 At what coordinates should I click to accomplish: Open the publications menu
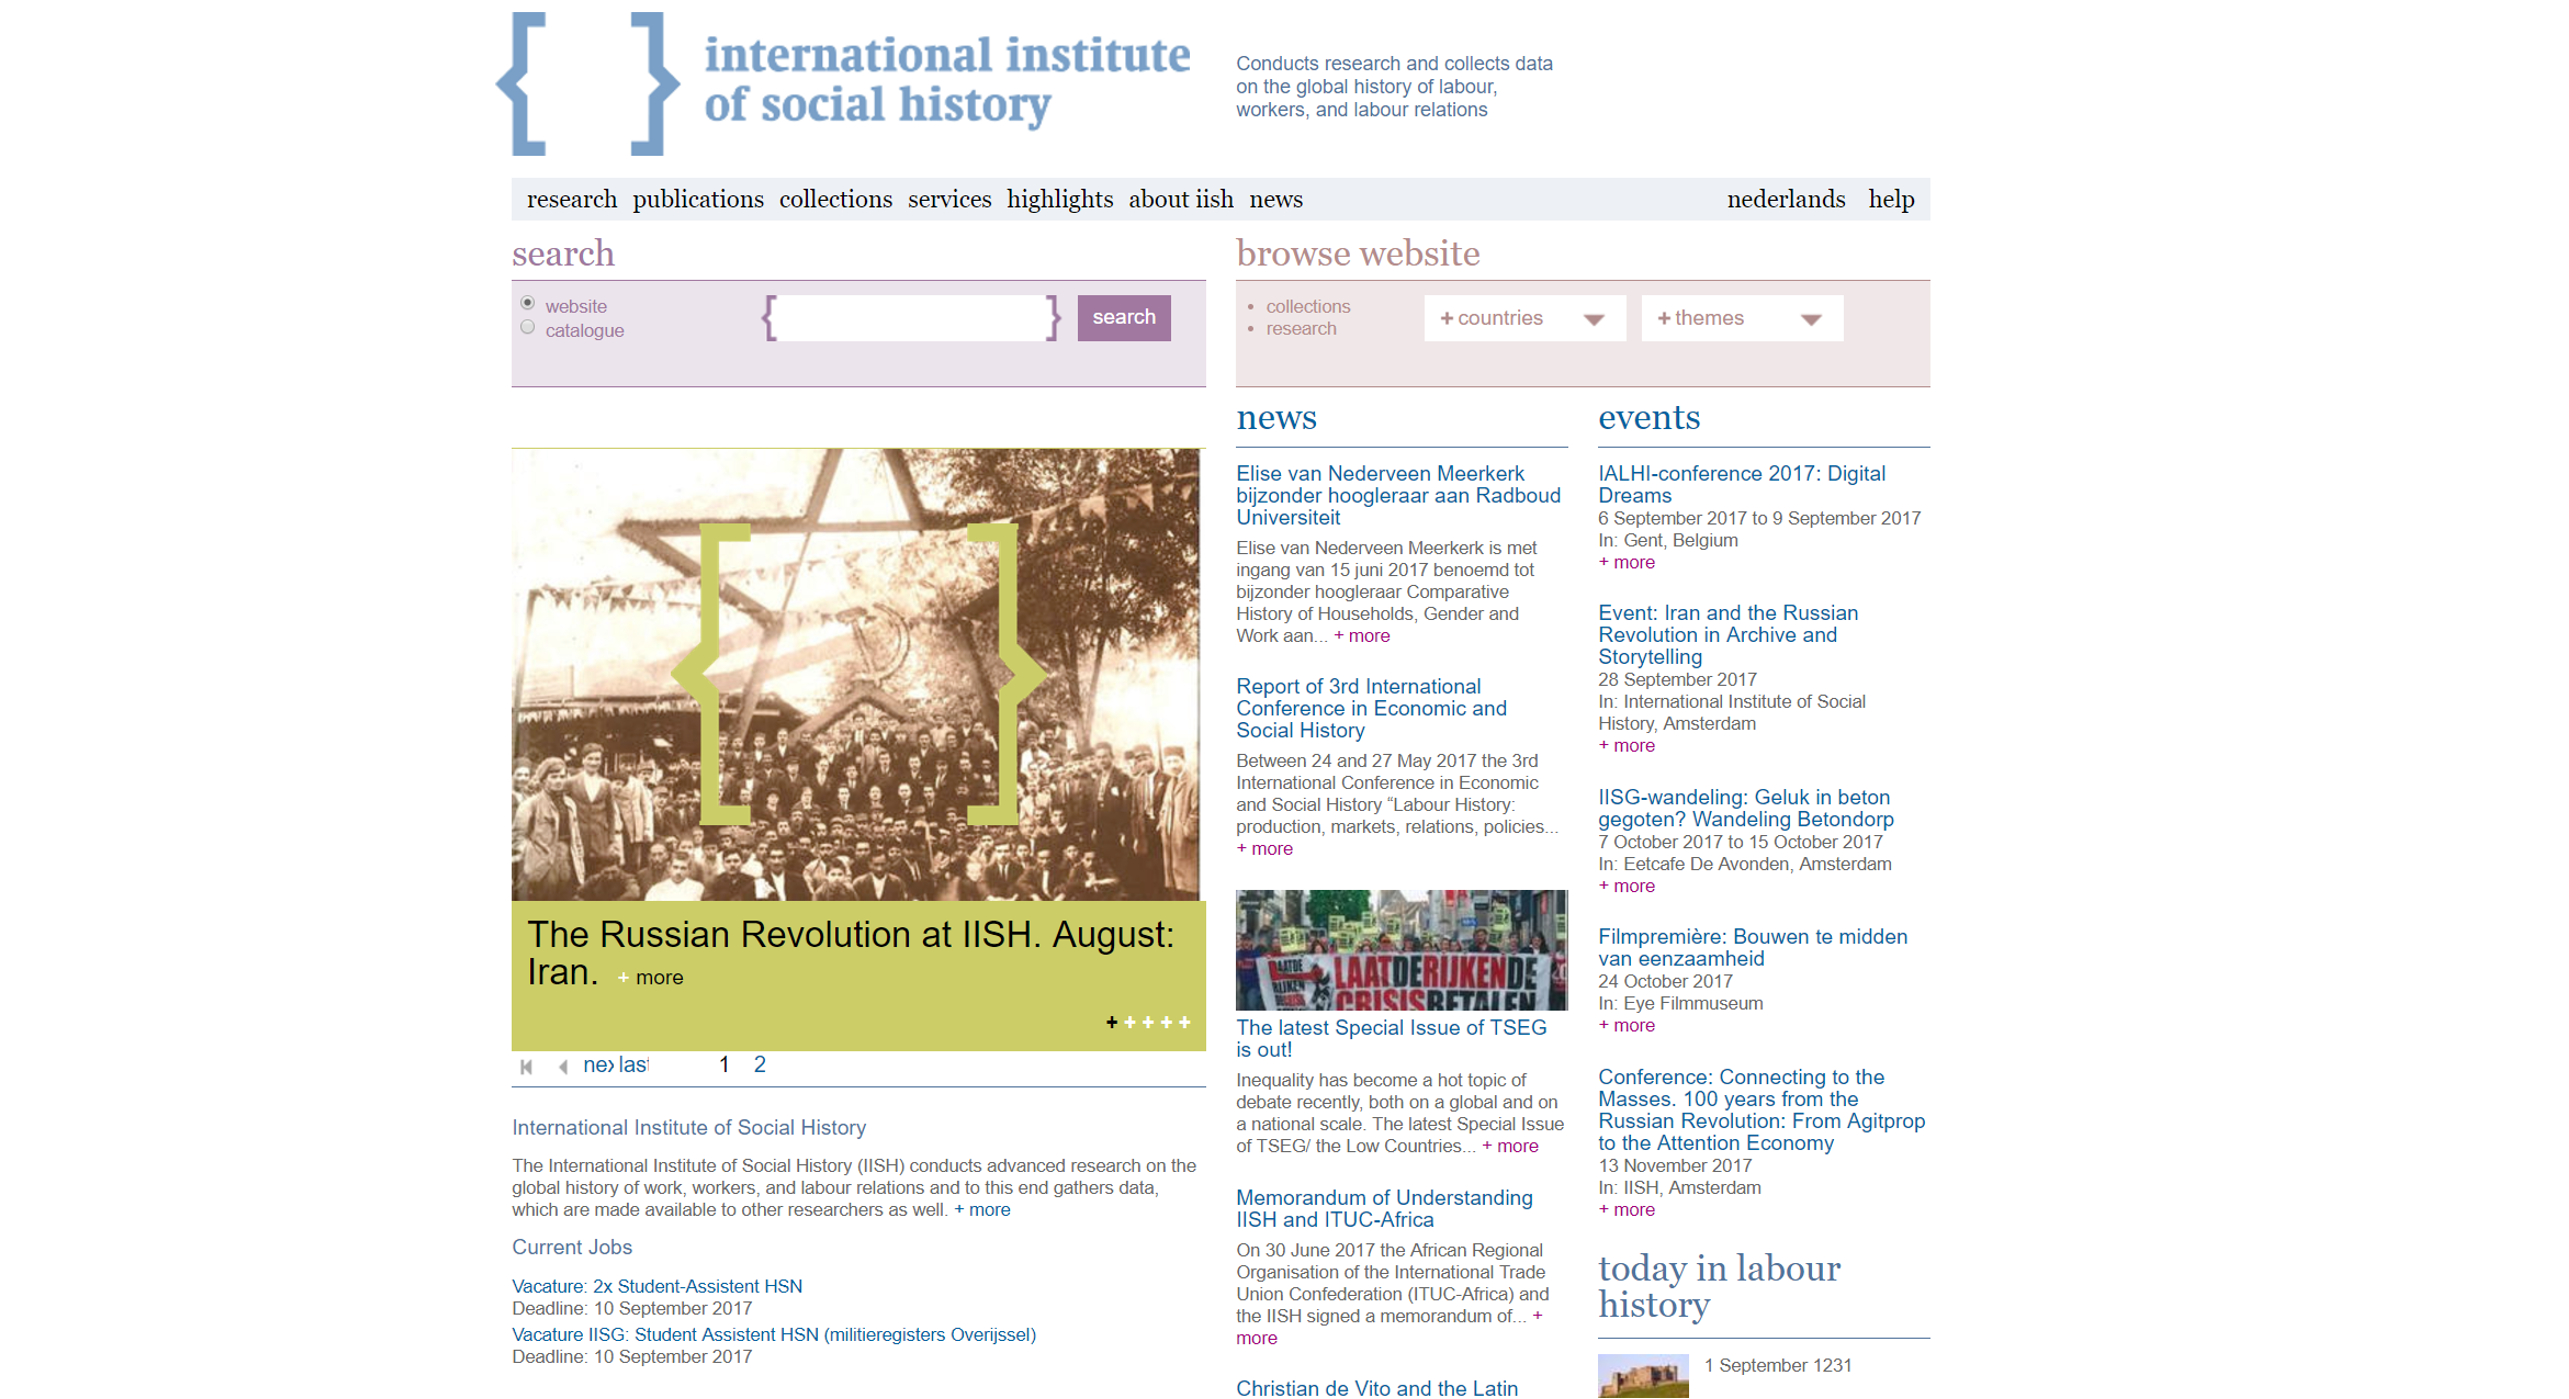coord(698,199)
